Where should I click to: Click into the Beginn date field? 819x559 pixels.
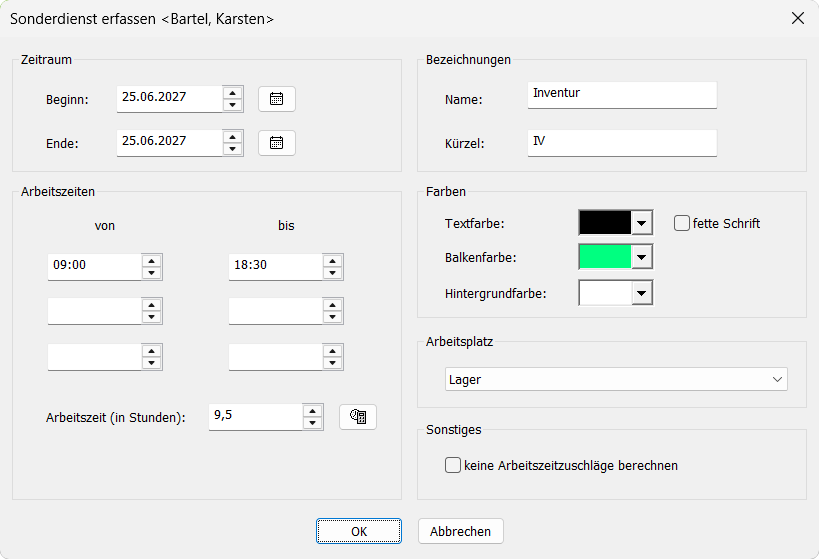coord(170,99)
